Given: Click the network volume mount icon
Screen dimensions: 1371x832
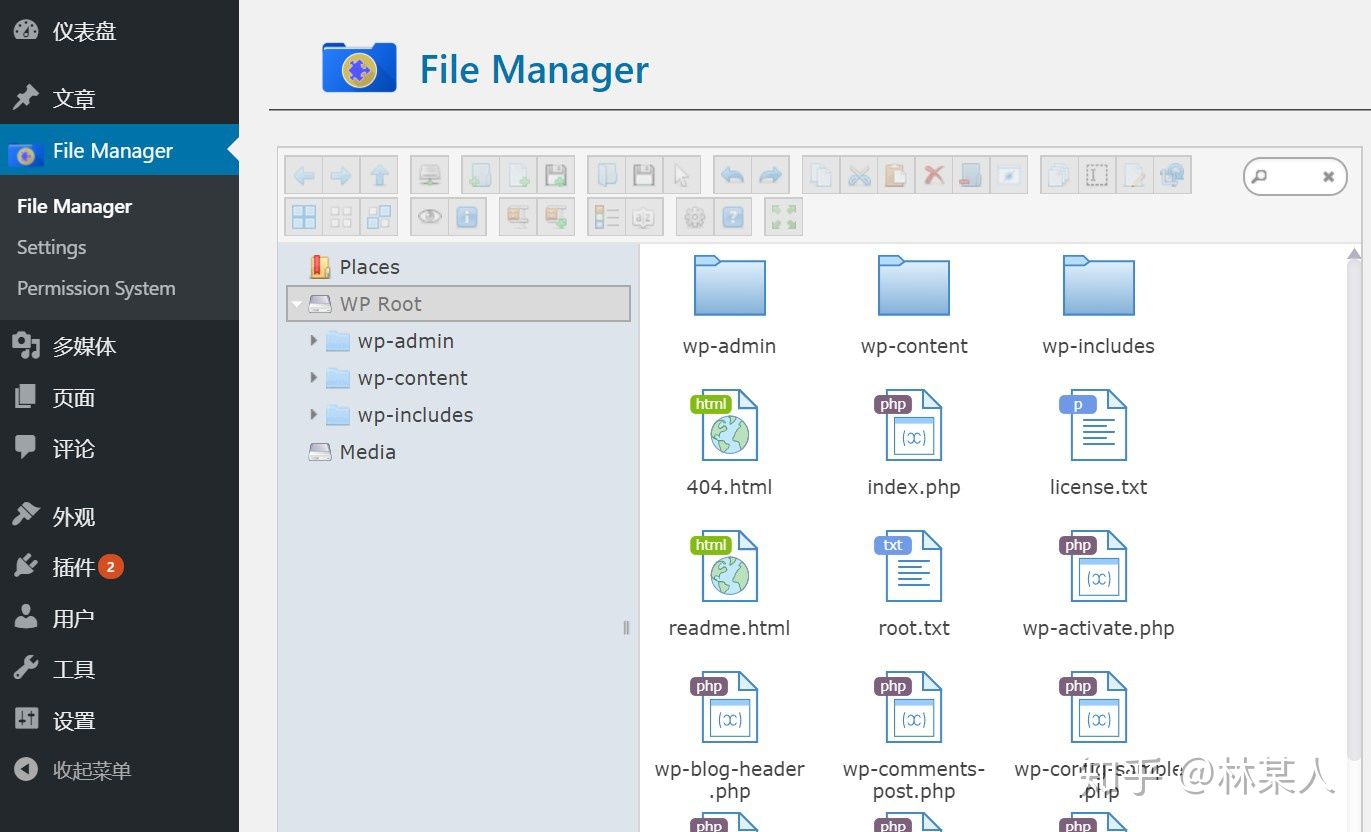Looking at the screenshot, I should tap(430, 176).
